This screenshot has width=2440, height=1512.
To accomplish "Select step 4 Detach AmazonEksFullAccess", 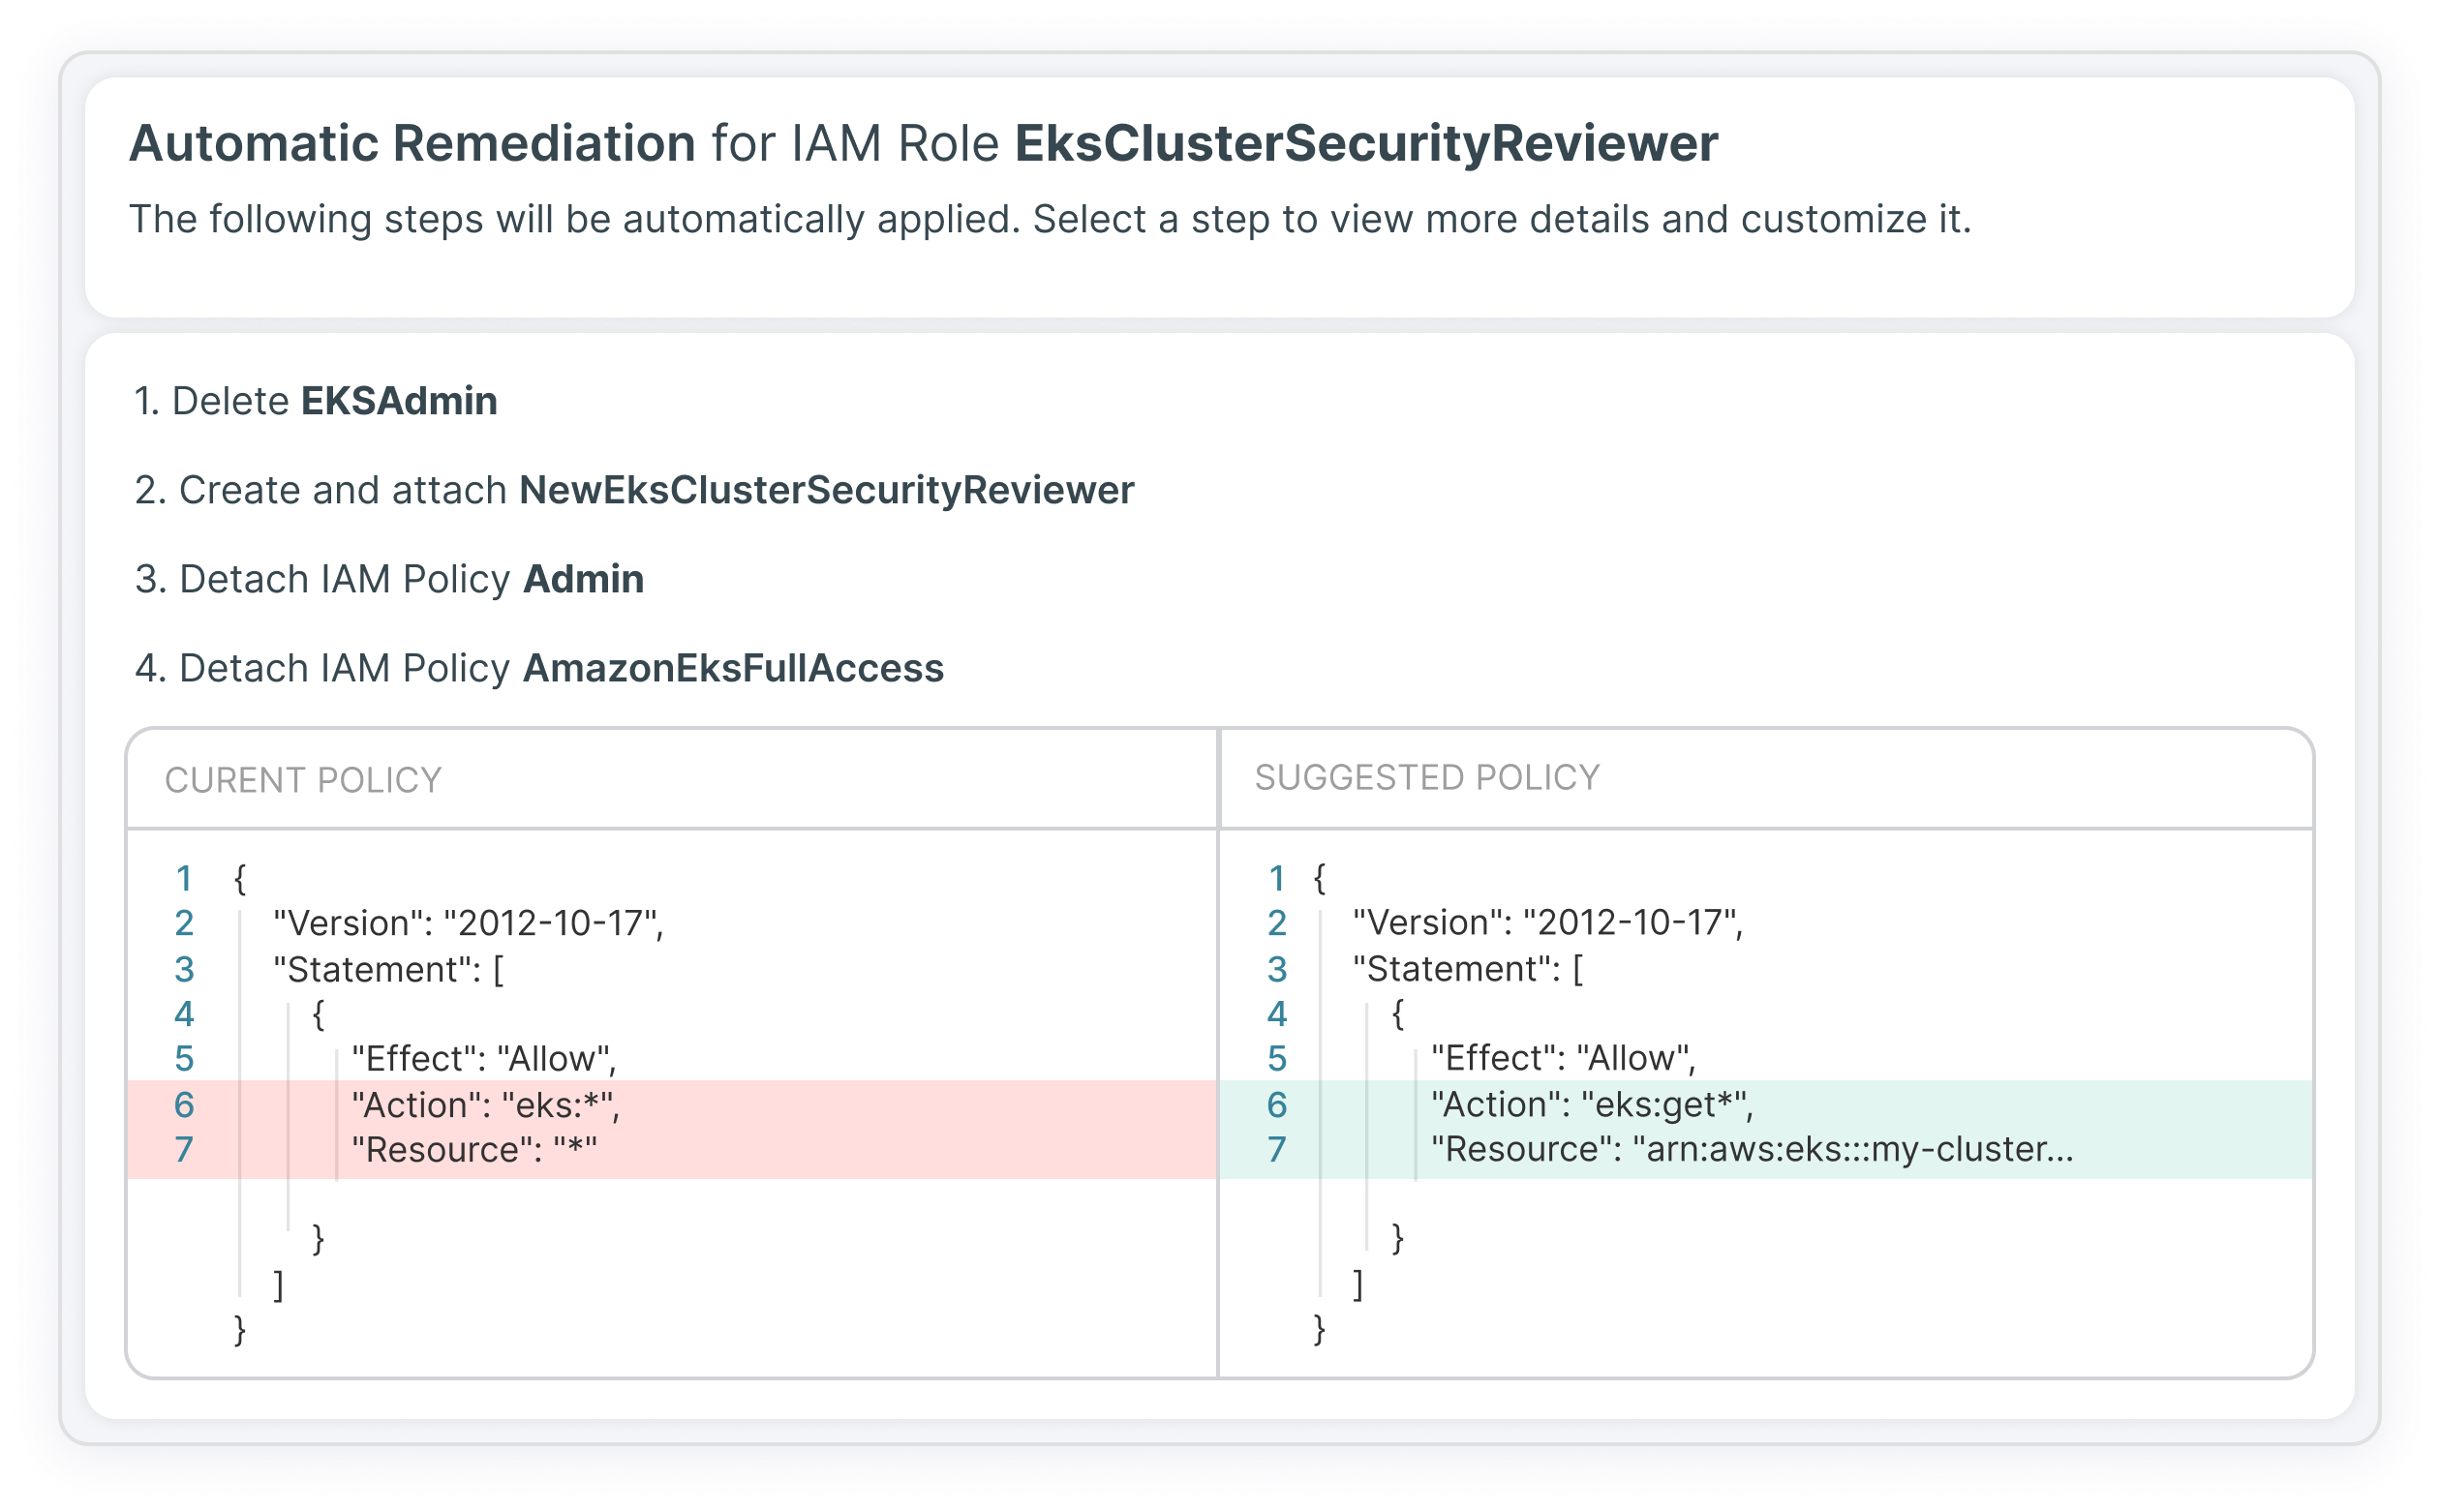I will 539,668.
